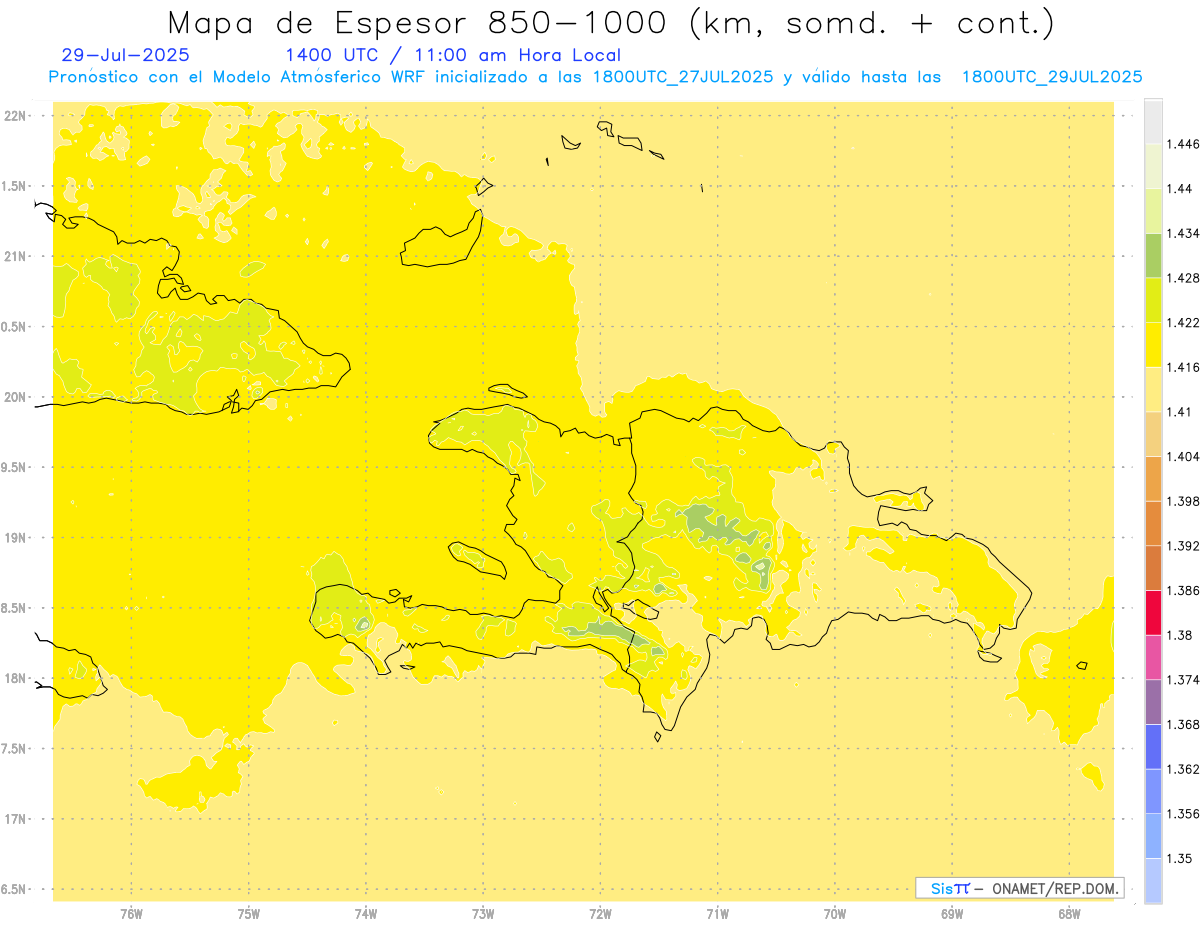Image resolution: width=1200 pixels, height=927 pixels.
Task: Click the '6.5N' latitude label
Action: (x=15, y=889)
